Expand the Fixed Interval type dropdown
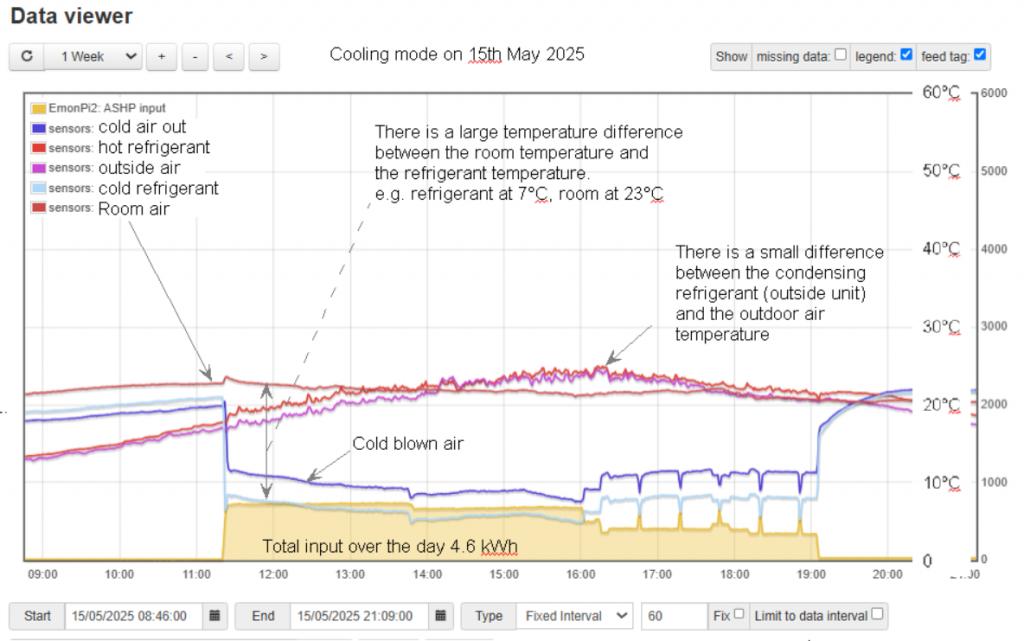 [x=575, y=616]
